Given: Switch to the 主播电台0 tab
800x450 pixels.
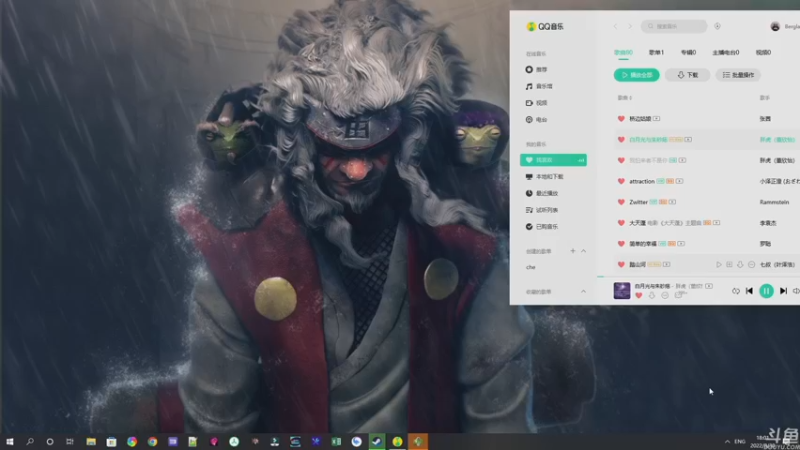Looking at the screenshot, I should click(x=726, y=53).
